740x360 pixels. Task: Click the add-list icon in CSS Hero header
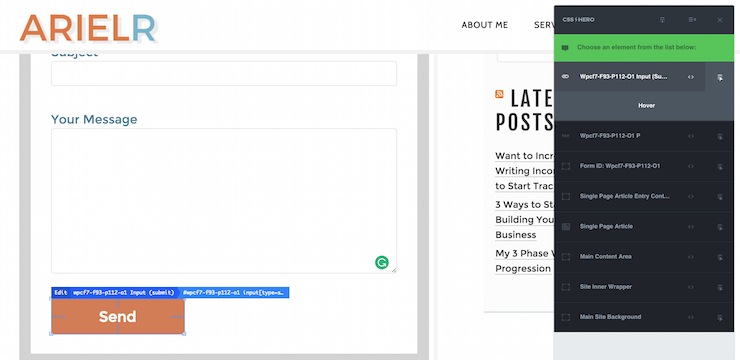click(692, 20)
